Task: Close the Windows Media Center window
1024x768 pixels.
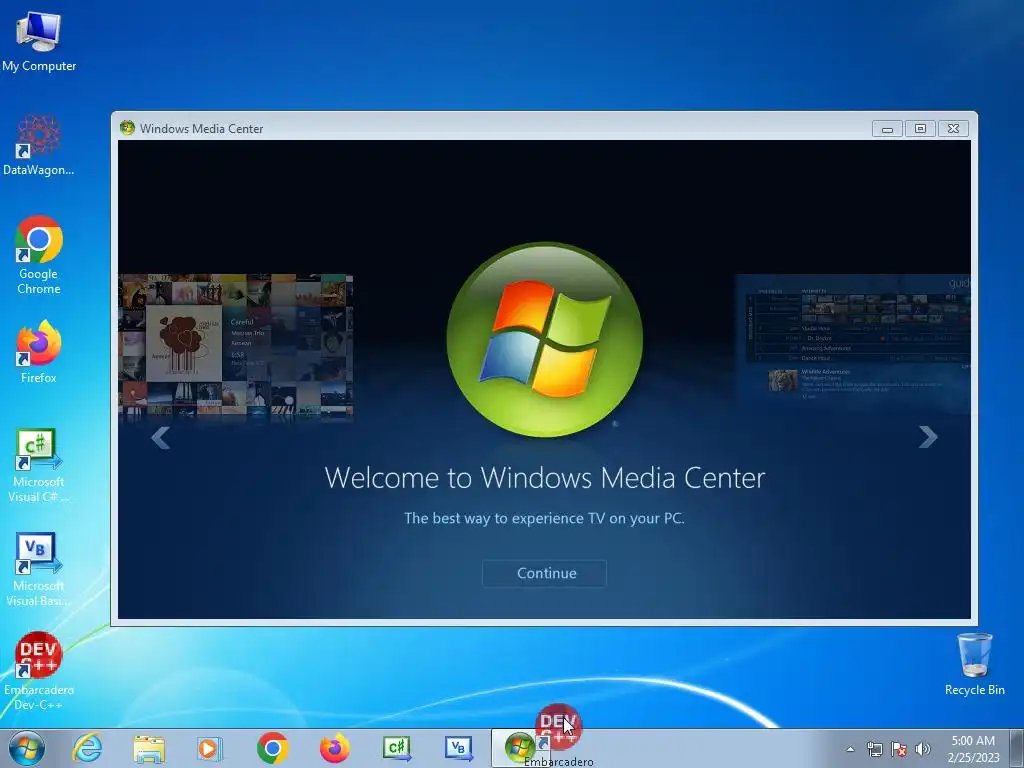Action: pos(953,129)
